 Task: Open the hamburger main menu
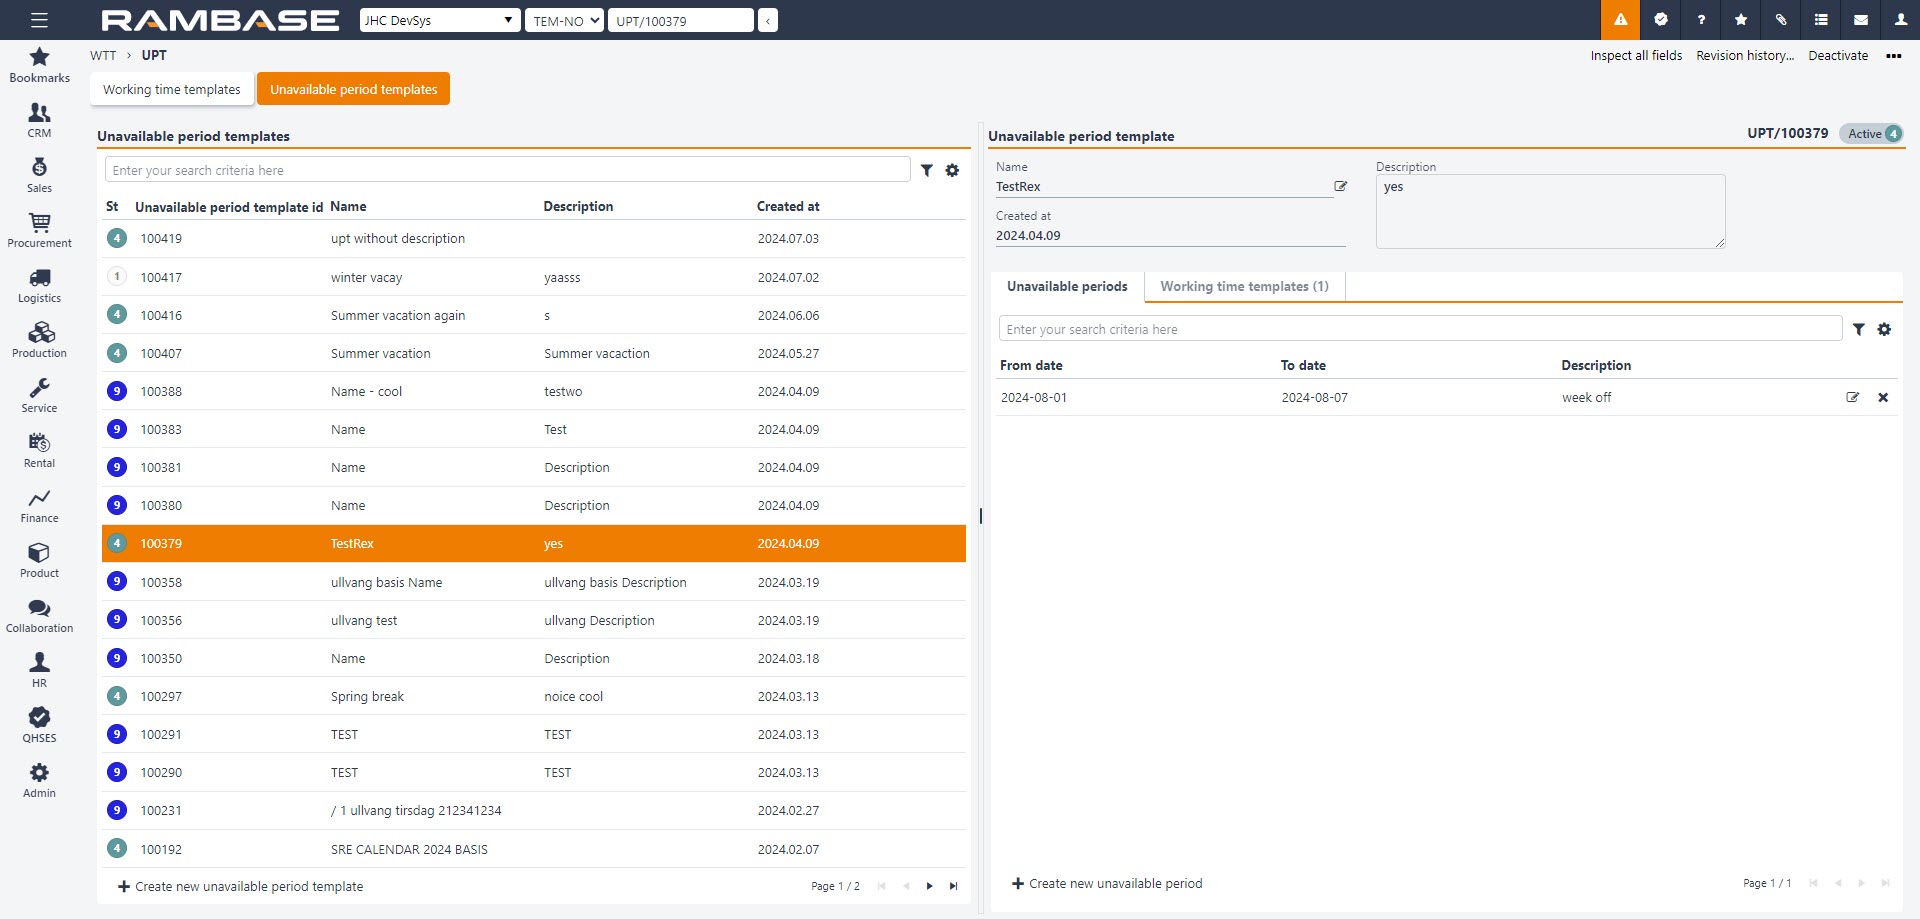point(39,20)
